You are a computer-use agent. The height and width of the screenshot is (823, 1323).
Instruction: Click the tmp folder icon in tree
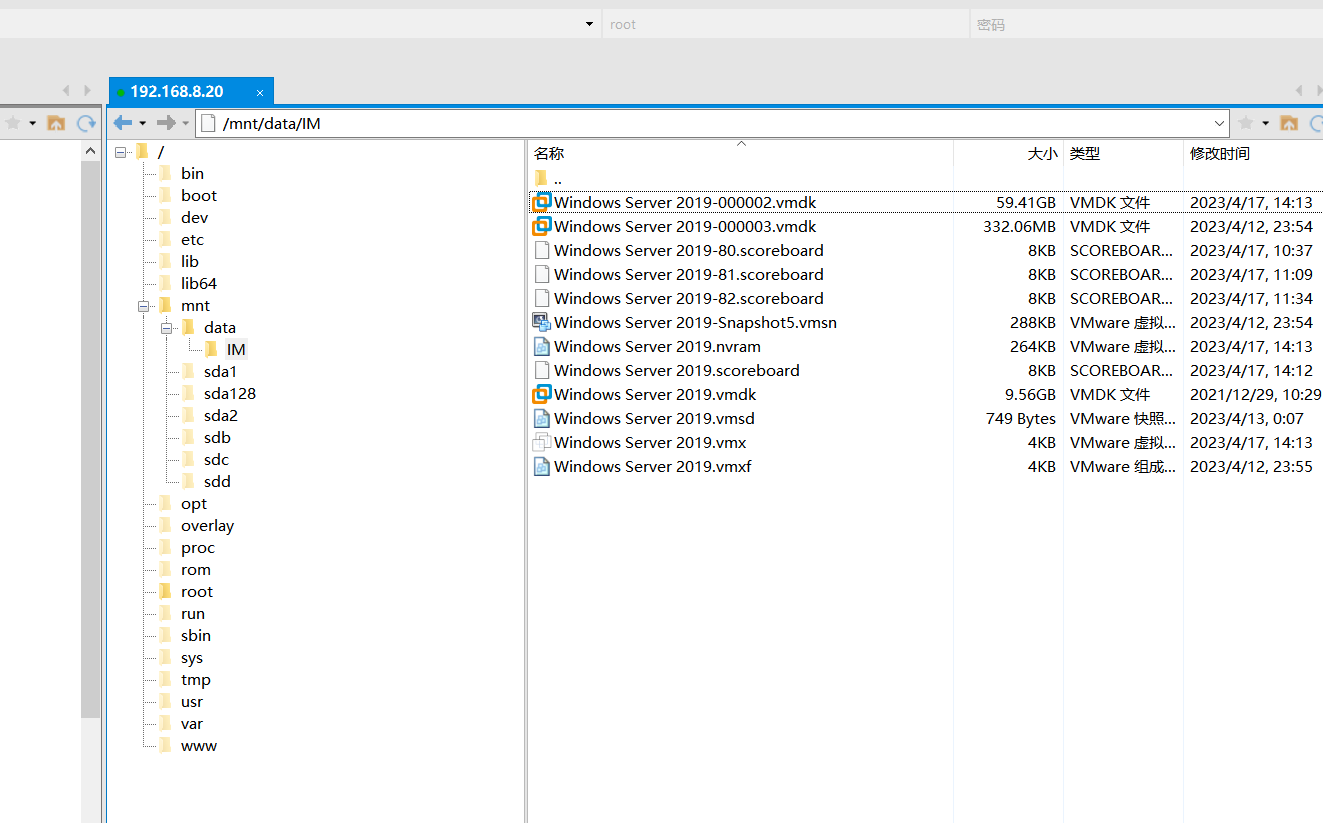coord(165,679)
